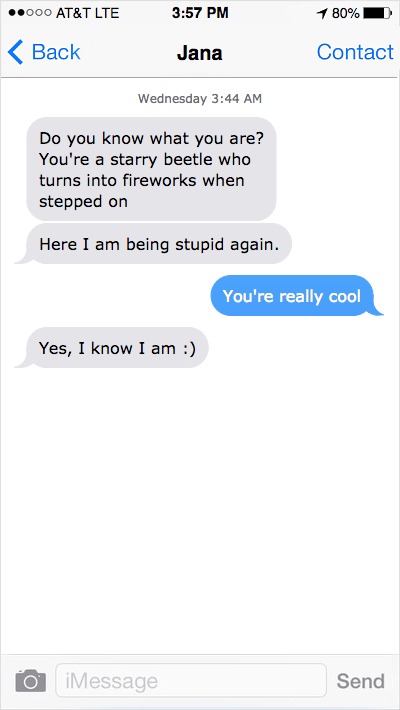Tap the battery icon in status bar

[x=377, y=14]
